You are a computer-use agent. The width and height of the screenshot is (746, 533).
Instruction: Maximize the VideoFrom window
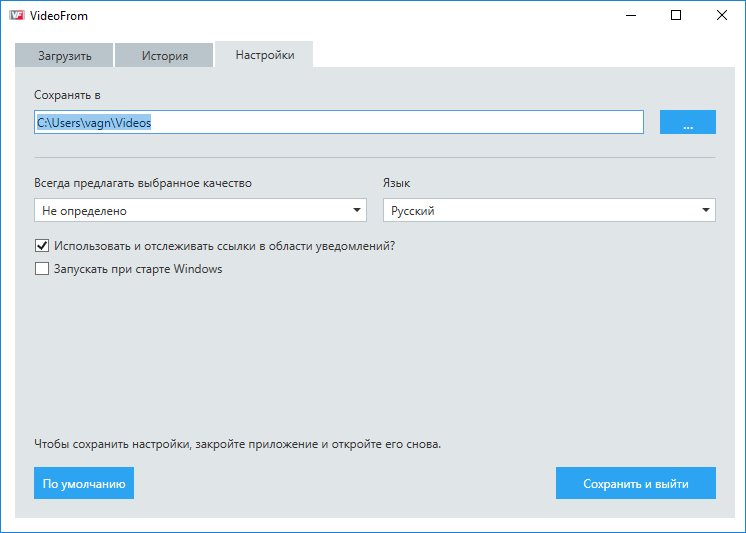pos(676,16)
